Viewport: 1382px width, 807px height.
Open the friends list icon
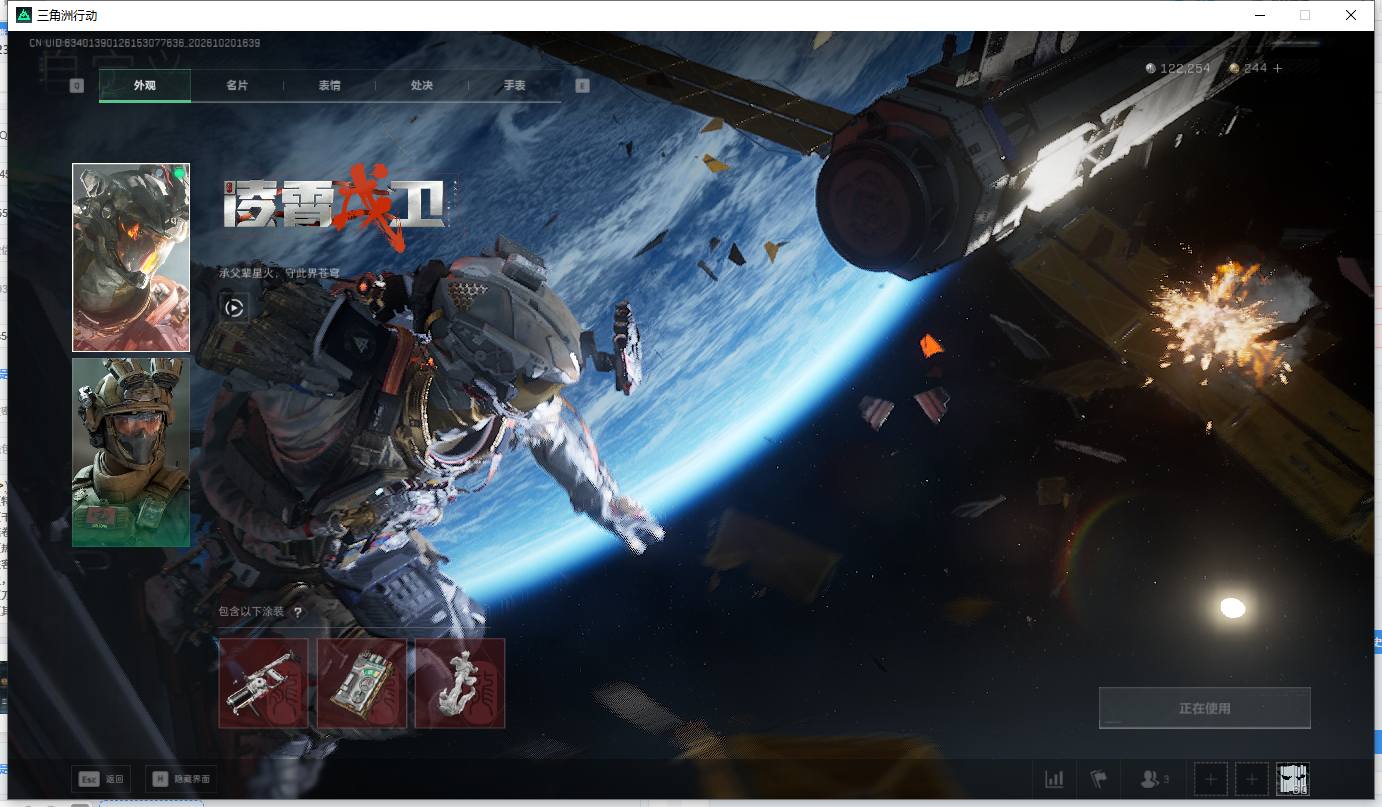[1155, 779]
